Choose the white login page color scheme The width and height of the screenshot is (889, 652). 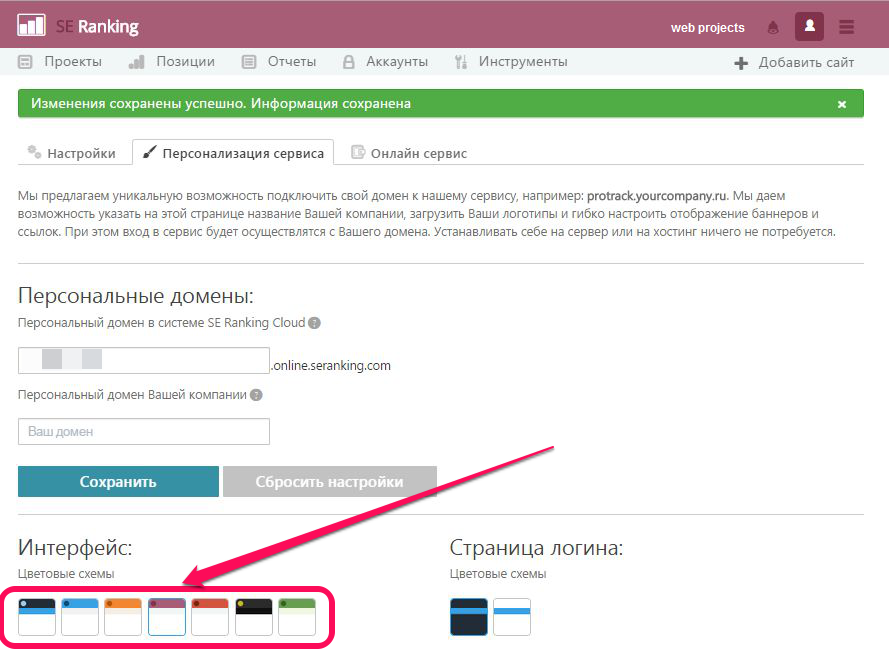(512, 617)
